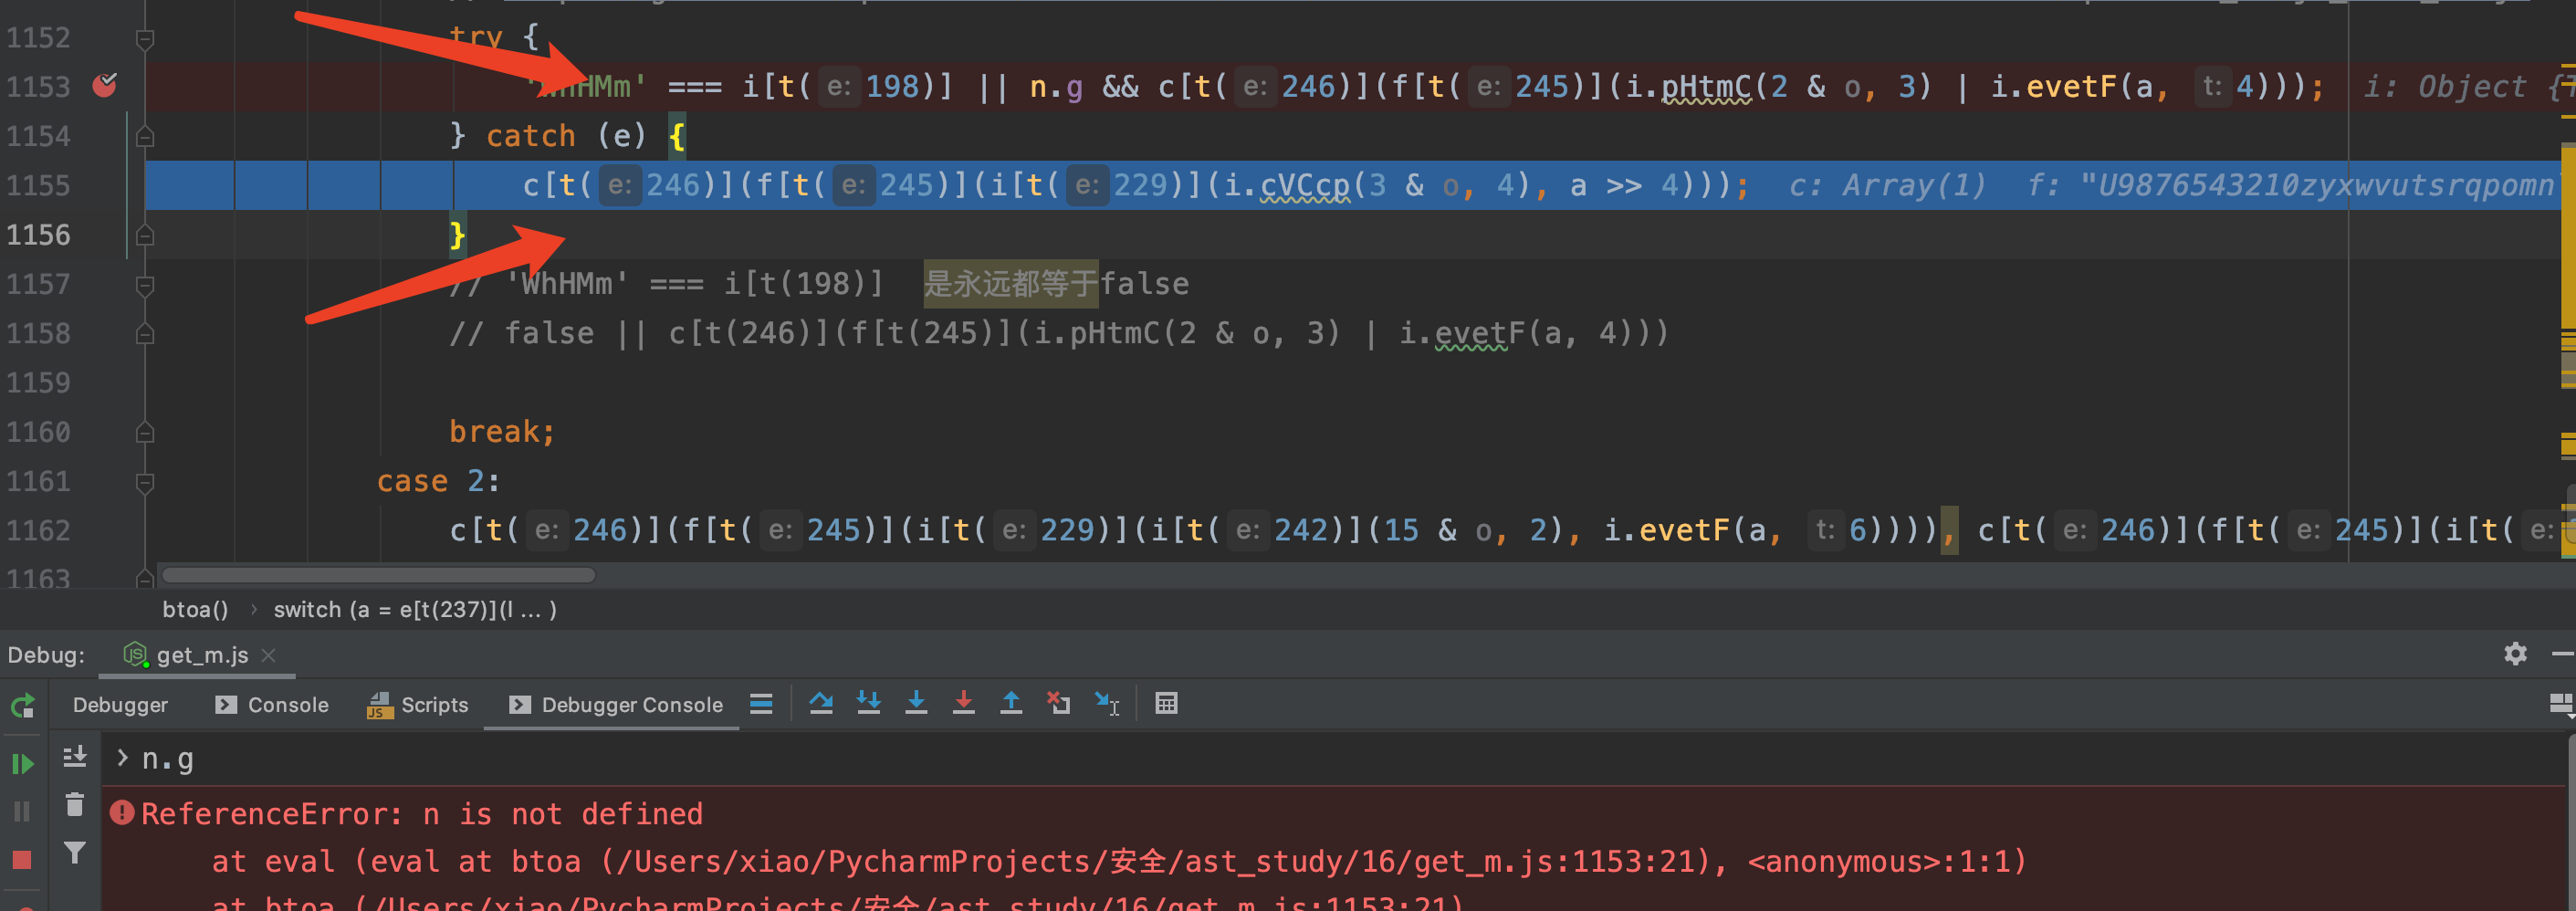Collapse the fold marker on line 1156
Image resolution: width=2576 pixels, height=911 pixels.
[145, 235]
